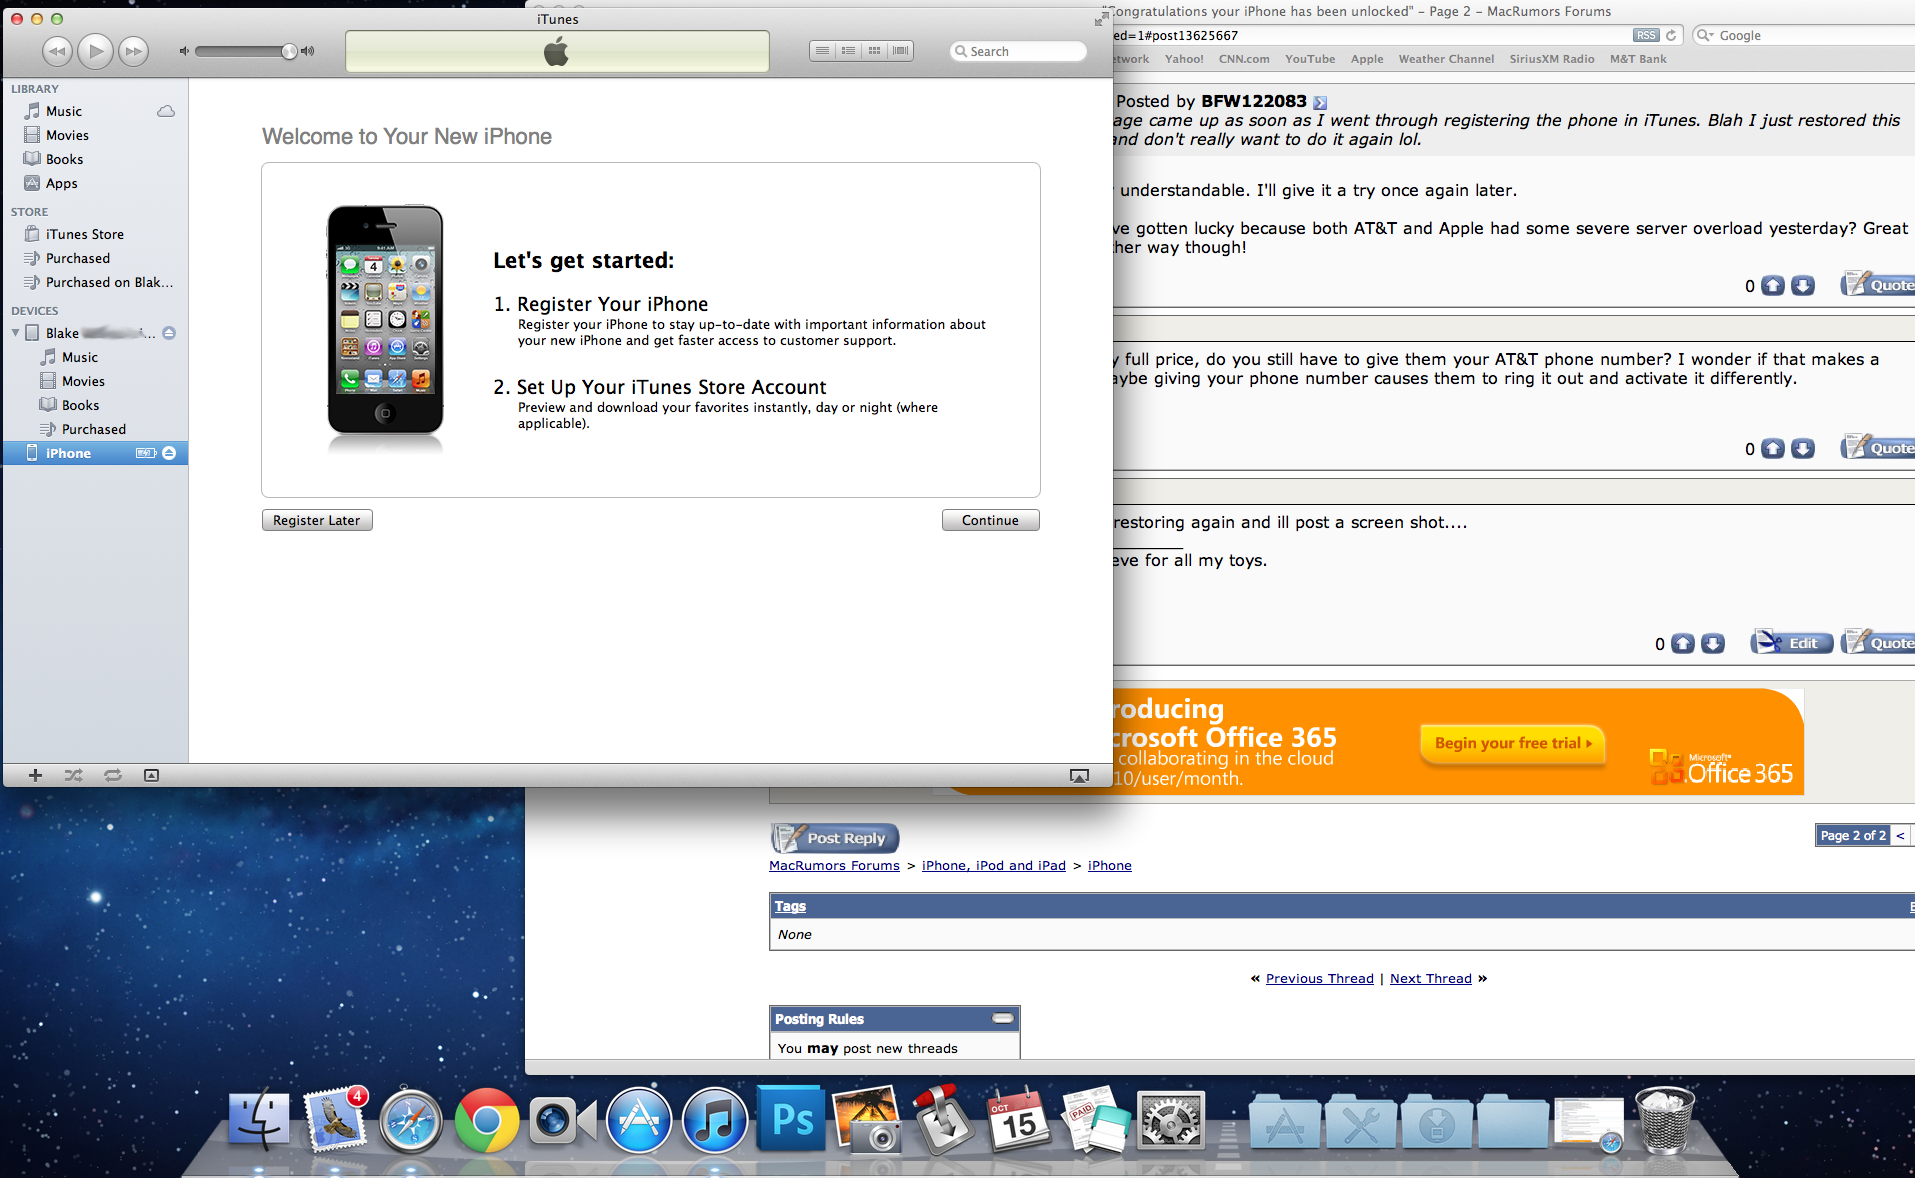Collapse the Posting Rules box

[x=1003, y=1019]
